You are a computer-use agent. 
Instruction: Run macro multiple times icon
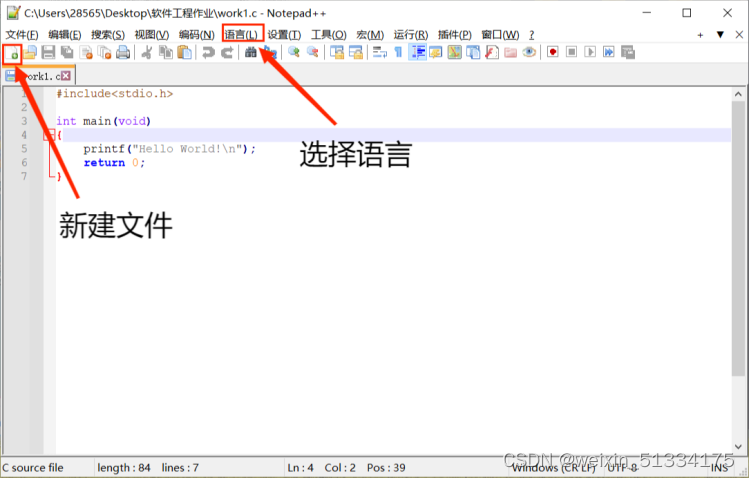pyautogui.click(x=608, y=52)
